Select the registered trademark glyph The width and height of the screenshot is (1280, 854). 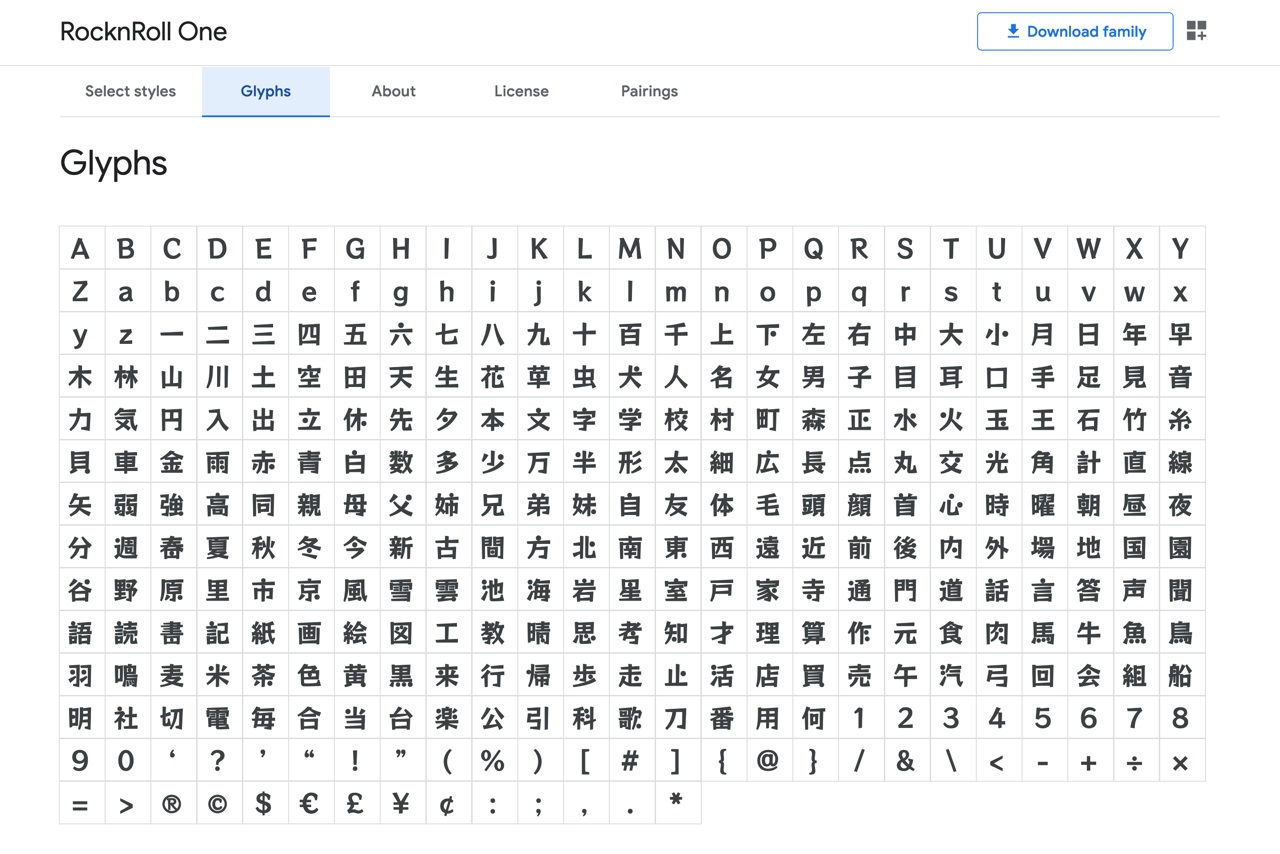pyautogui.click(x=172, y=803)
